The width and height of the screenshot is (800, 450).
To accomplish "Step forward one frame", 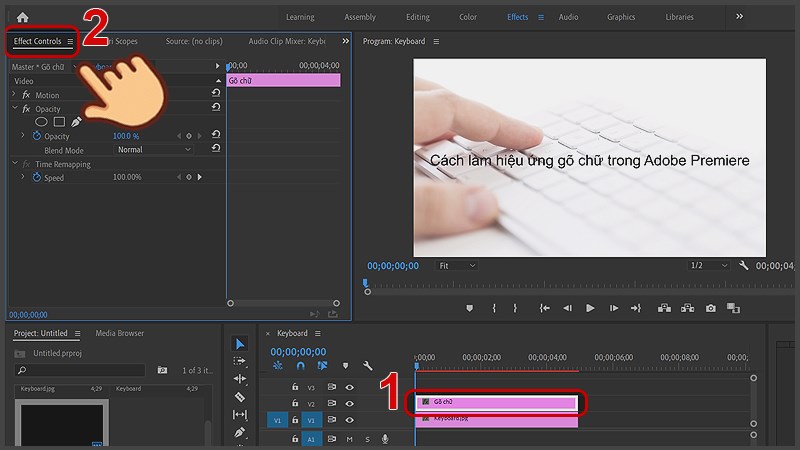I will point(614,308).
